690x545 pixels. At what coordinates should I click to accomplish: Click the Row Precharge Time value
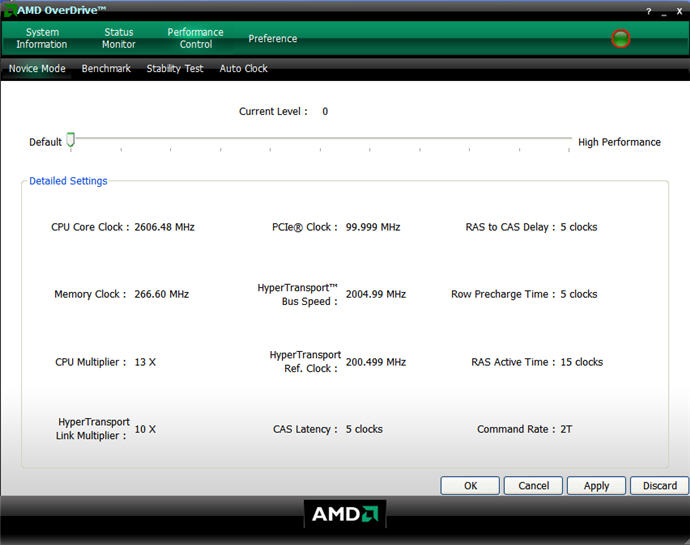(579, 294)
